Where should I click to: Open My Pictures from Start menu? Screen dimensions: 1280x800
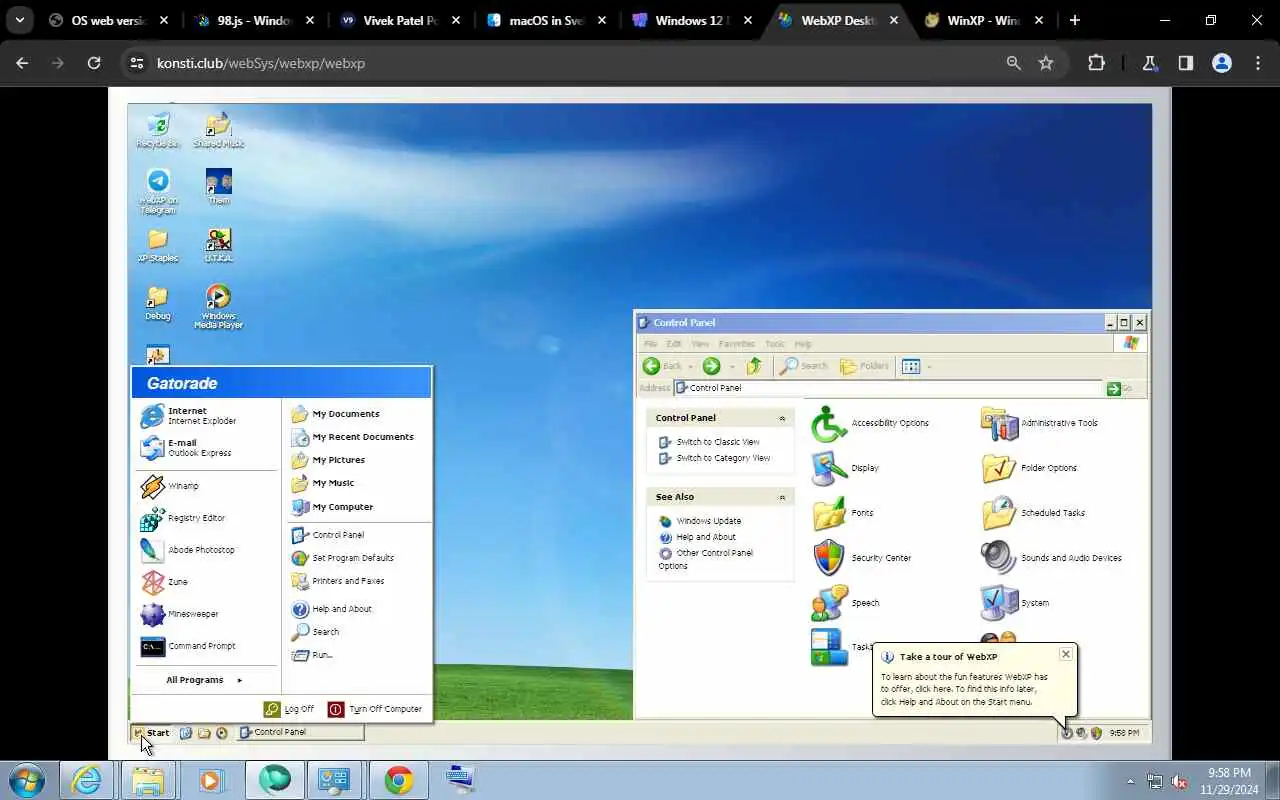click(x=328, y=460)
